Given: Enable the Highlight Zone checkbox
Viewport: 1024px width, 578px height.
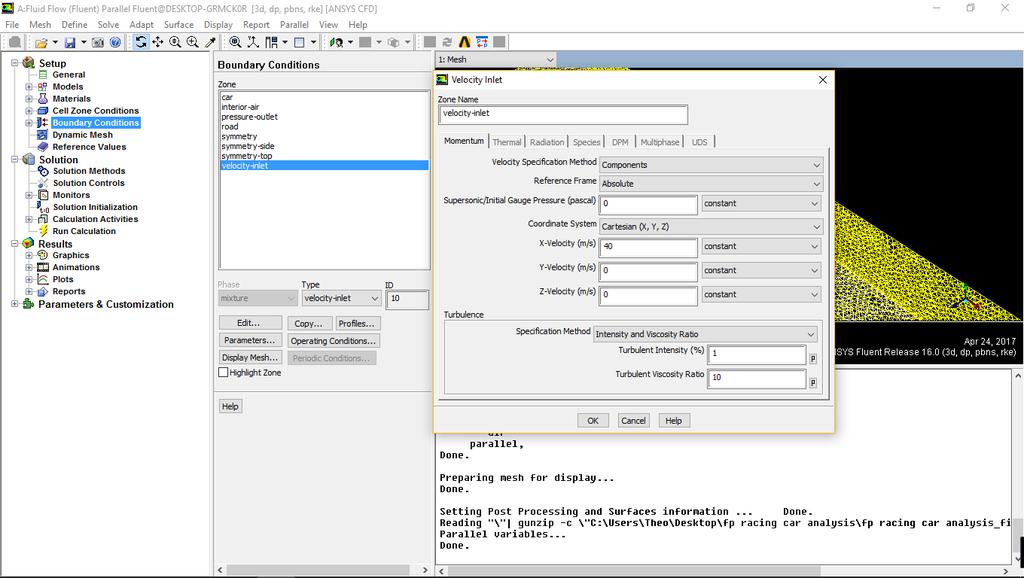Looking at the screenshot, I should (223, 372).
